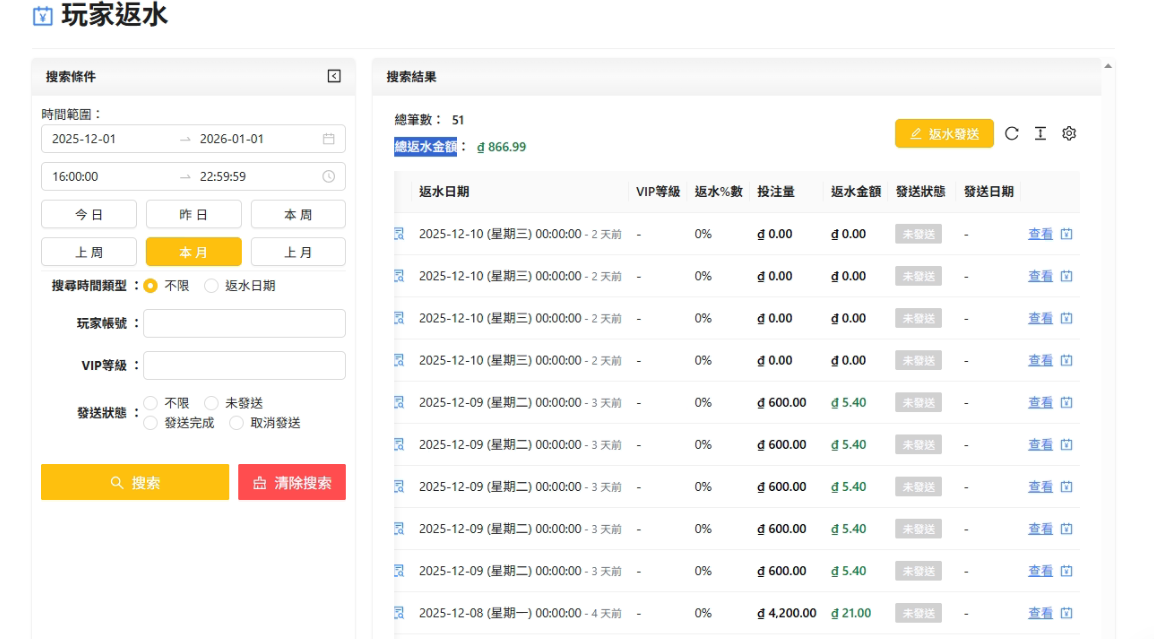Image resolution: width=1154 pixels, height=639 pixels.
Task: Open the VIP等級 dropdown field
Action: point(244,366)
